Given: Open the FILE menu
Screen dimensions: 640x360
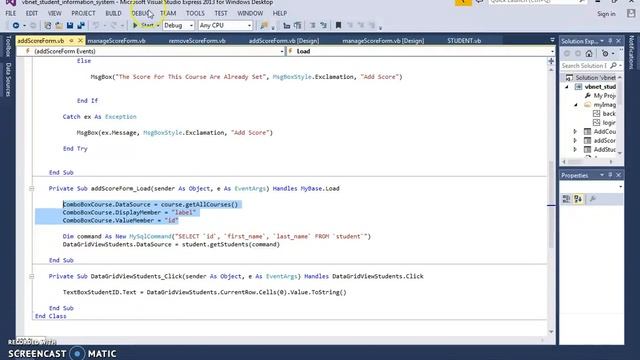Looking at the screenshot, I should tap(11, 13).
